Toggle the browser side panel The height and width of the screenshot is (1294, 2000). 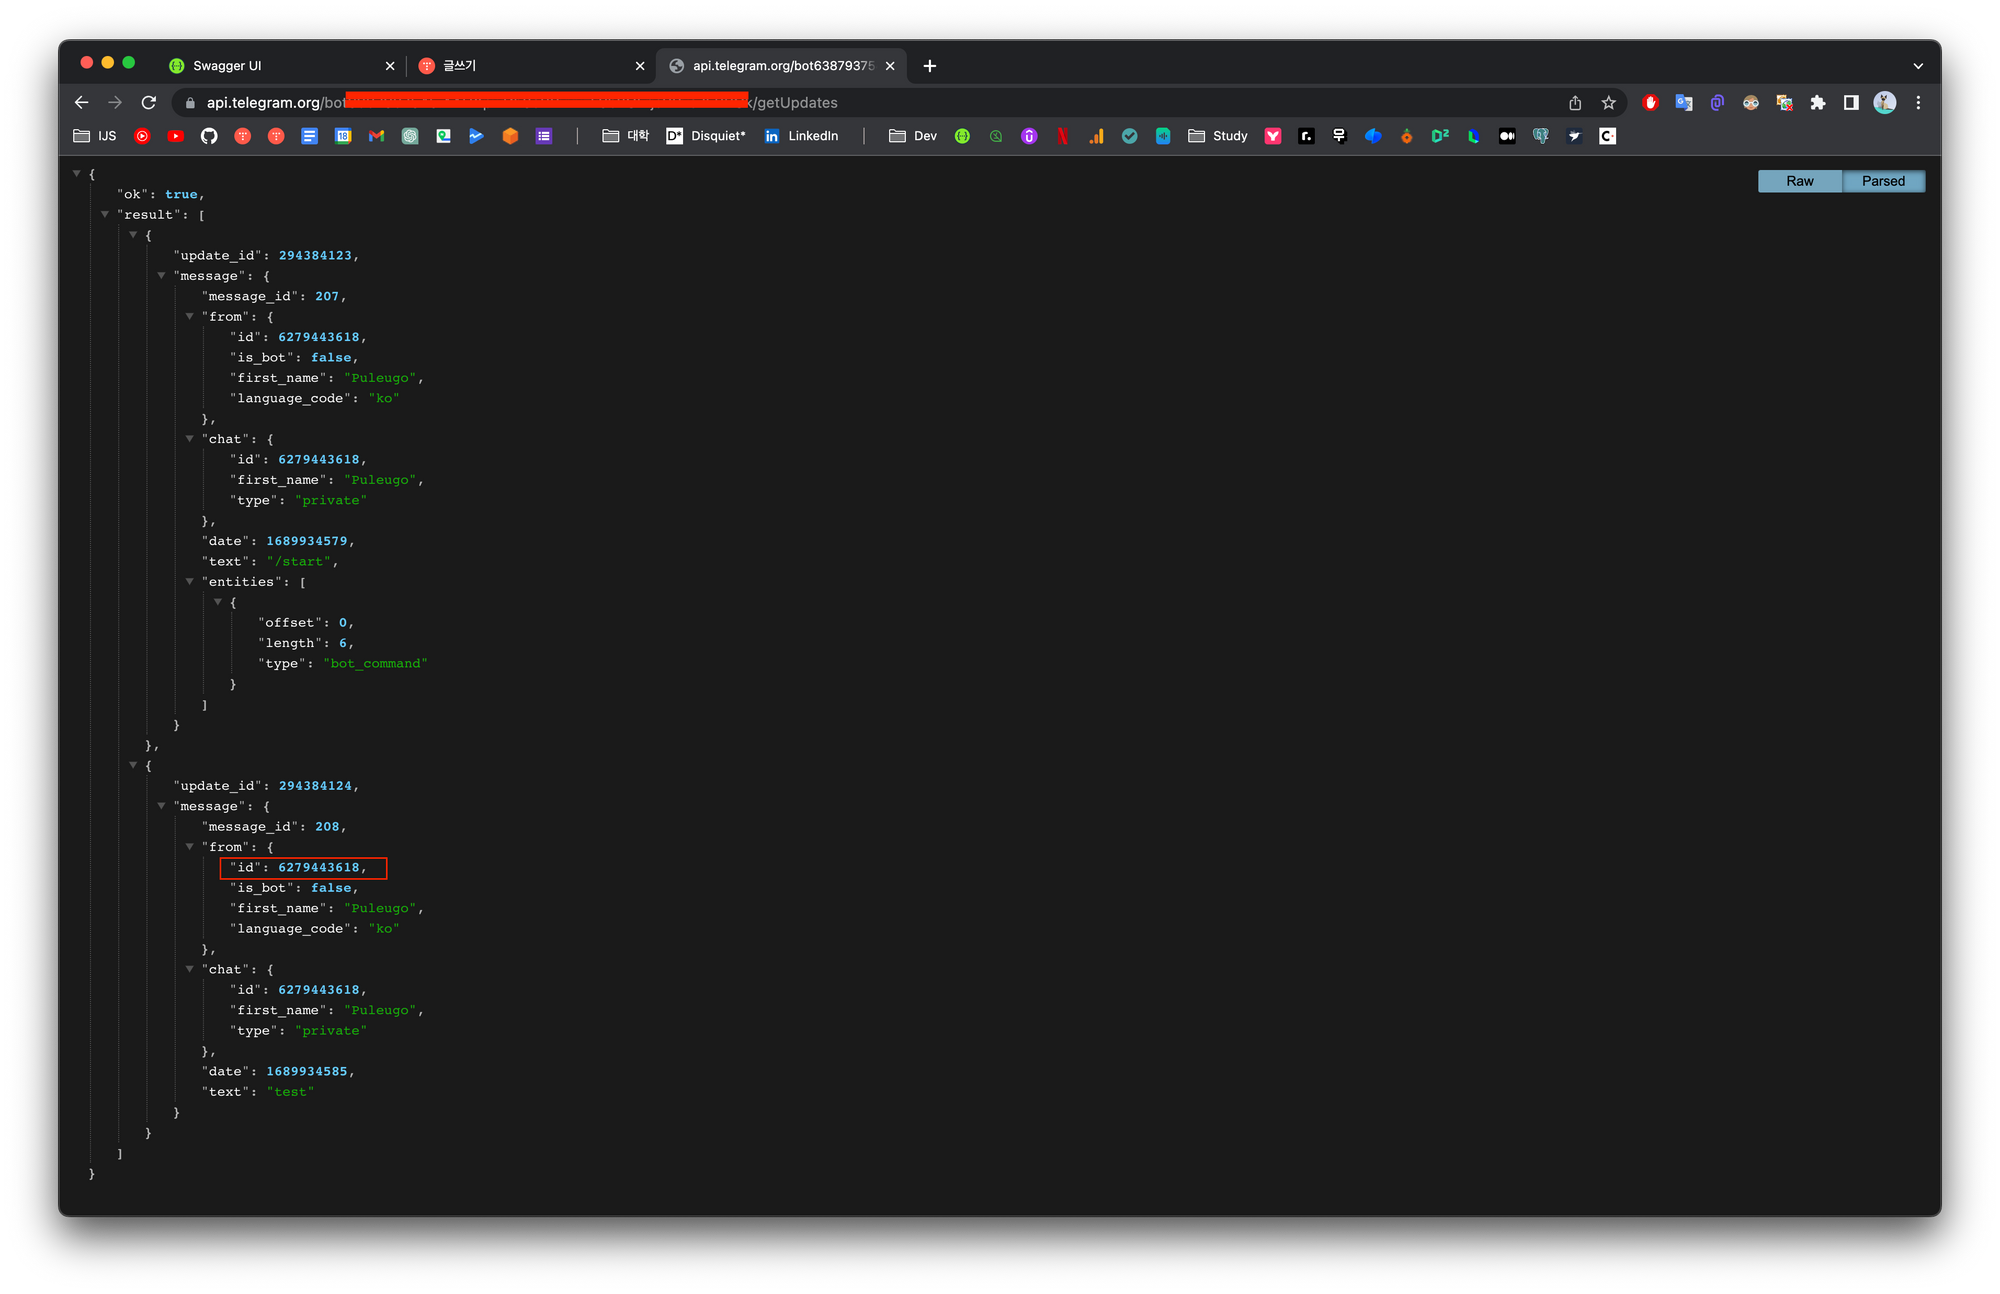1851,103
